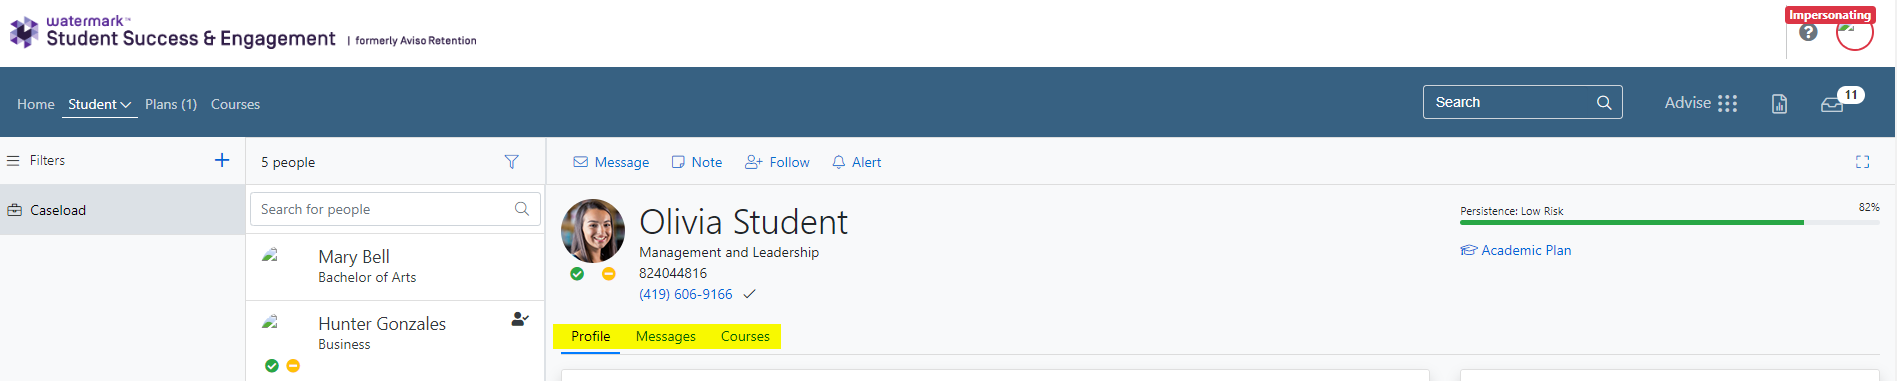The width and height of the screenshot is (1897, 381).
Task: Expand profile panel to fullscreen
Action: [1862, 162]
